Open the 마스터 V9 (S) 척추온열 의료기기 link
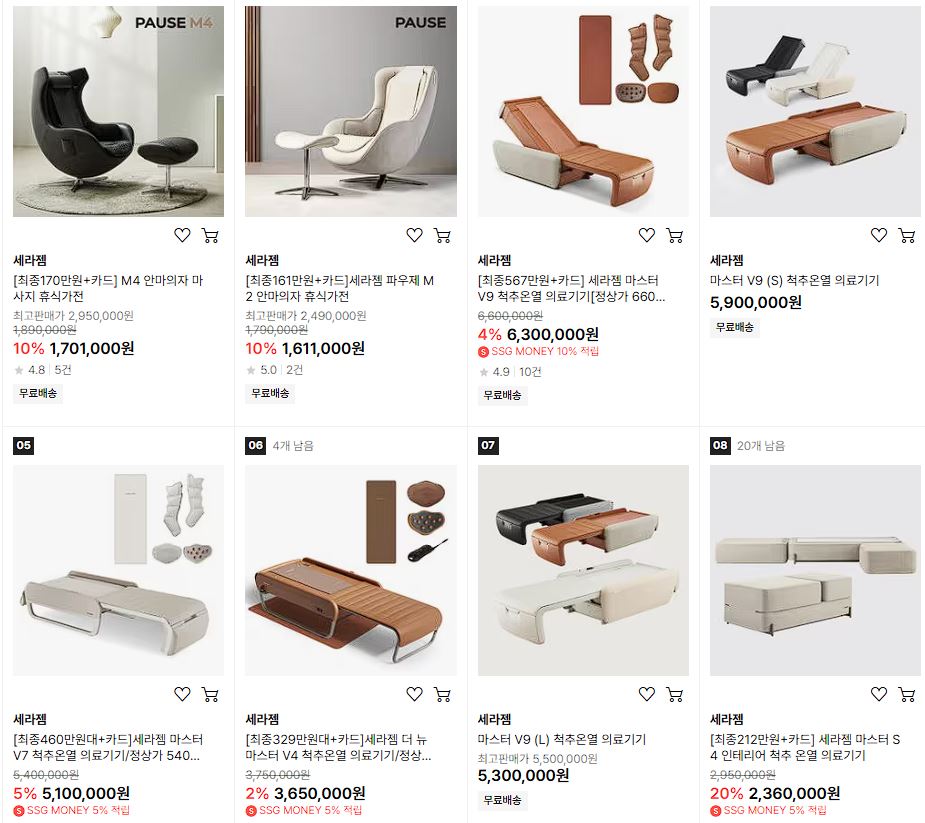Viewport: 925px width, 823px height. tap(795, 280)
